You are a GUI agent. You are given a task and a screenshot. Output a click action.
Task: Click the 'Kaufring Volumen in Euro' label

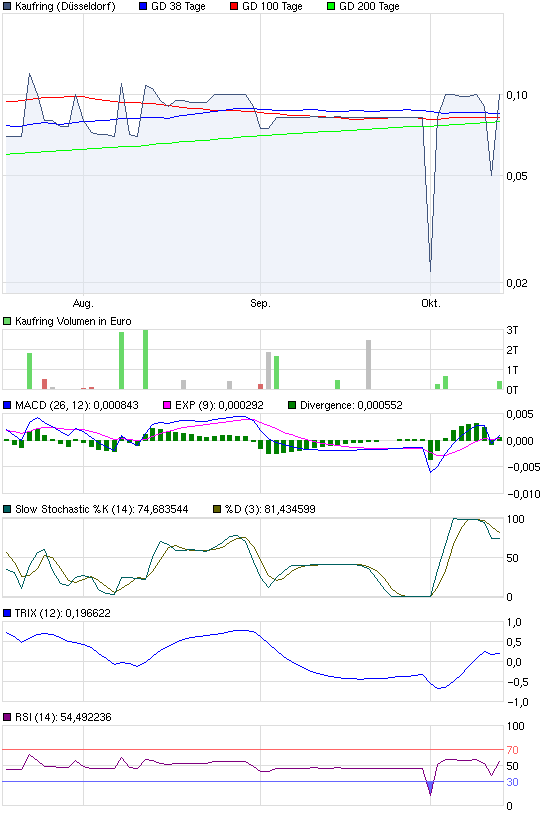coord(73,321)
